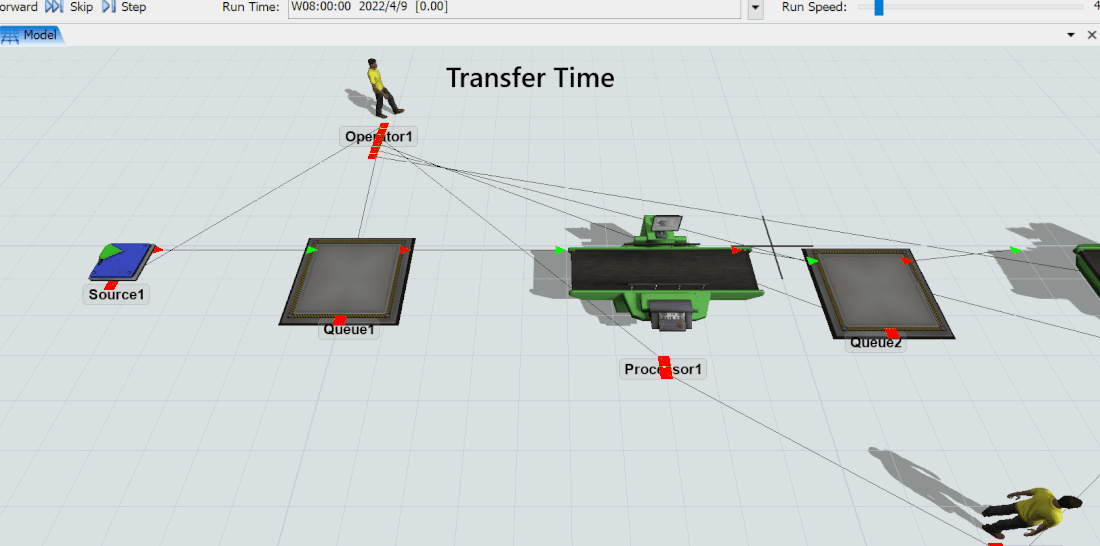Click Processor1's green input port

[x=560, y=250]
